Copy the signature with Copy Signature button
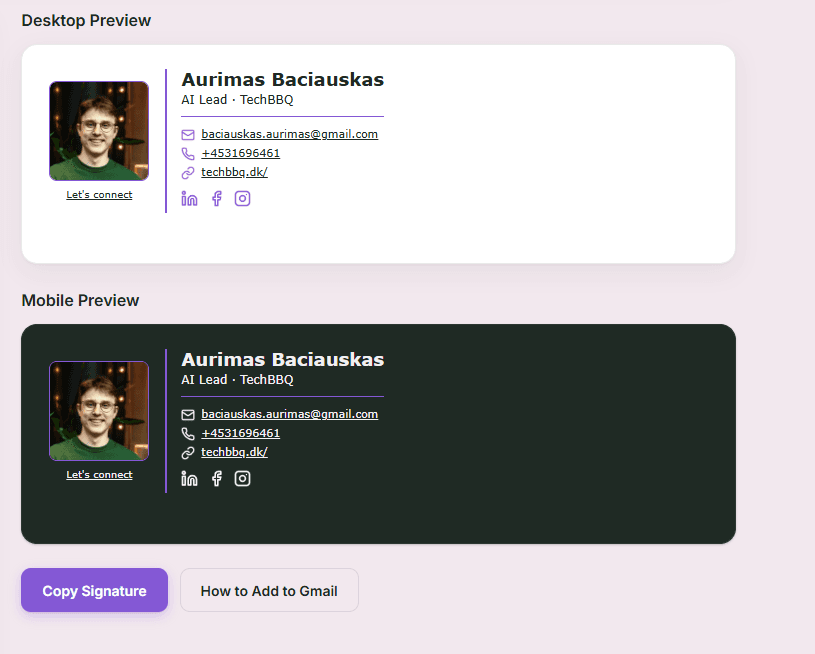This screenshot has width=815, height=654. 95,590
